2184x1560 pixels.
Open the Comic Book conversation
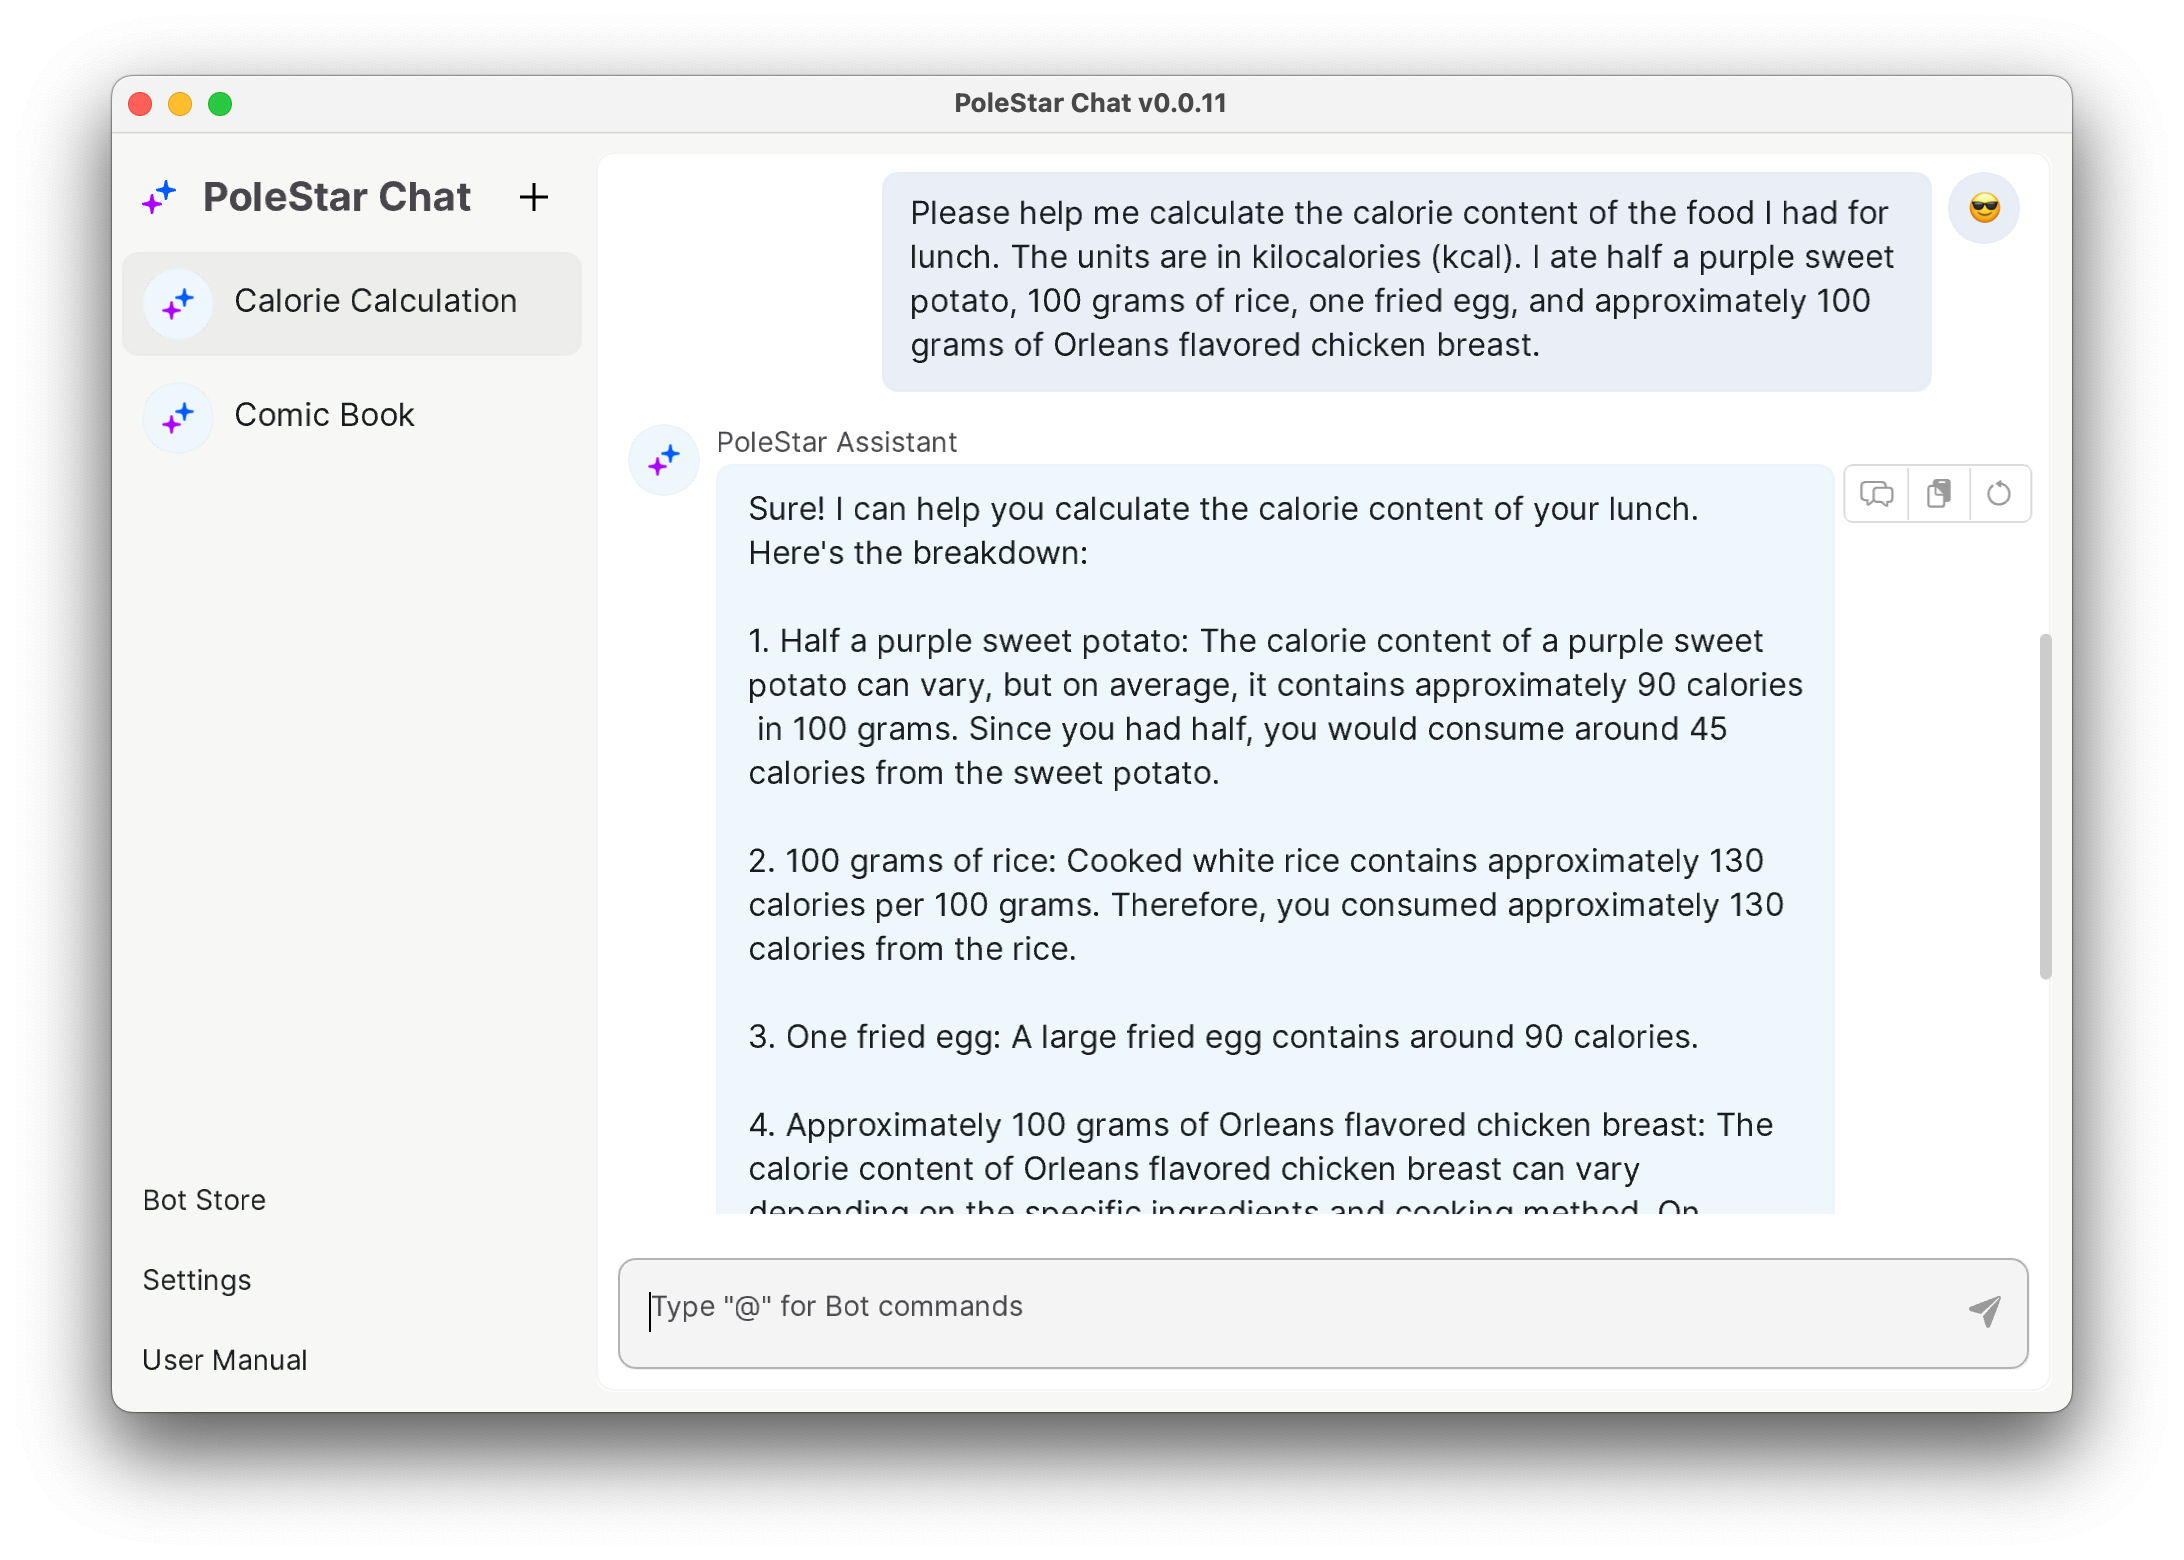(324, 415)
